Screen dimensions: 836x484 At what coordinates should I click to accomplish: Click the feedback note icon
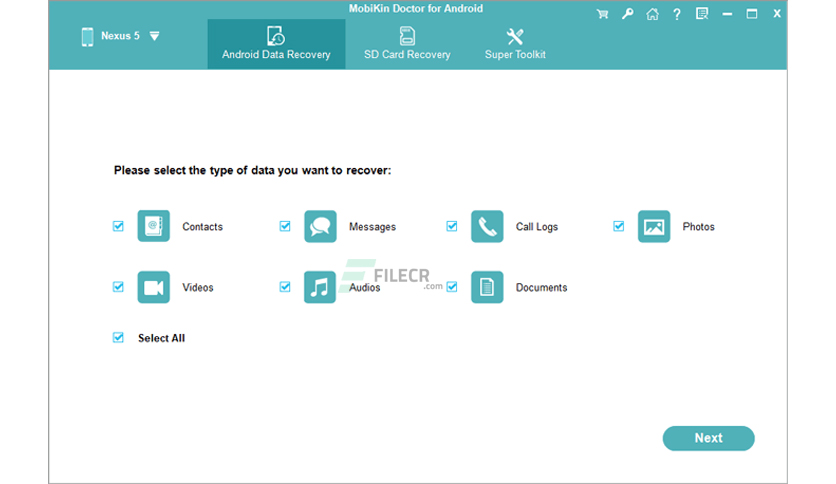click(x=702, y=14)
